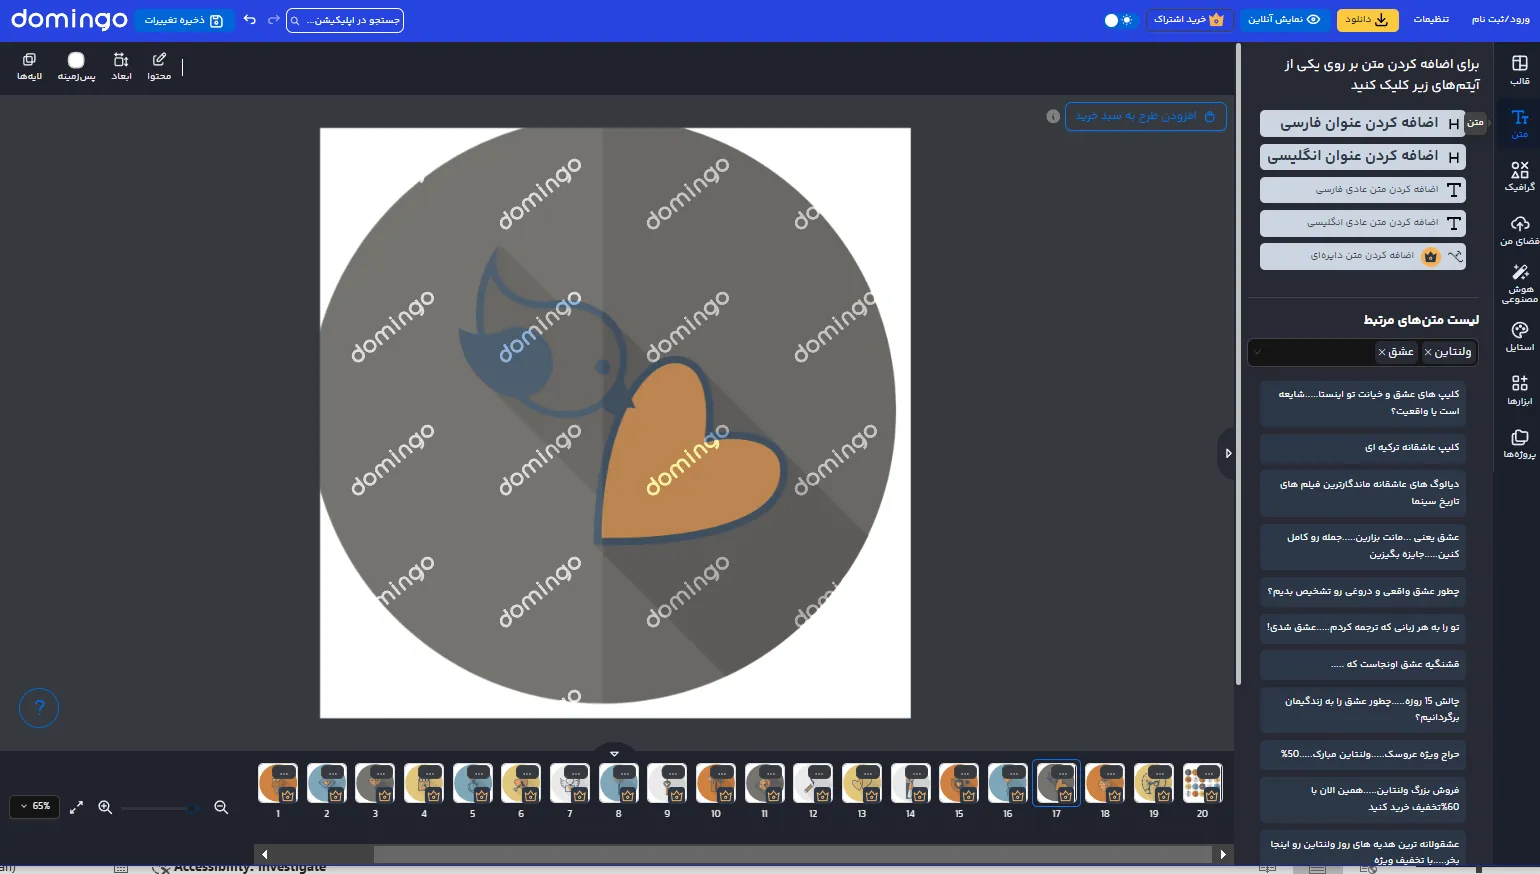Click the info icon beside add-to-cart button
The height and width of the screenshot is (874, 1540).
[1053, 116]
